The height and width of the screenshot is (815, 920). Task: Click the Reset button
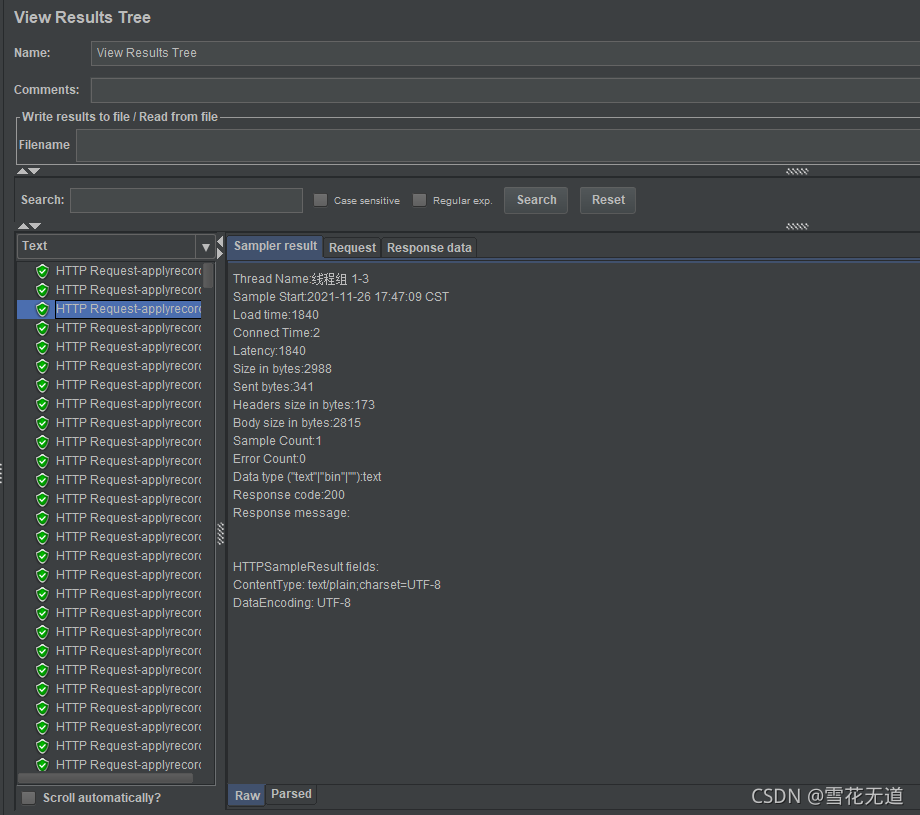click(608, 200)
